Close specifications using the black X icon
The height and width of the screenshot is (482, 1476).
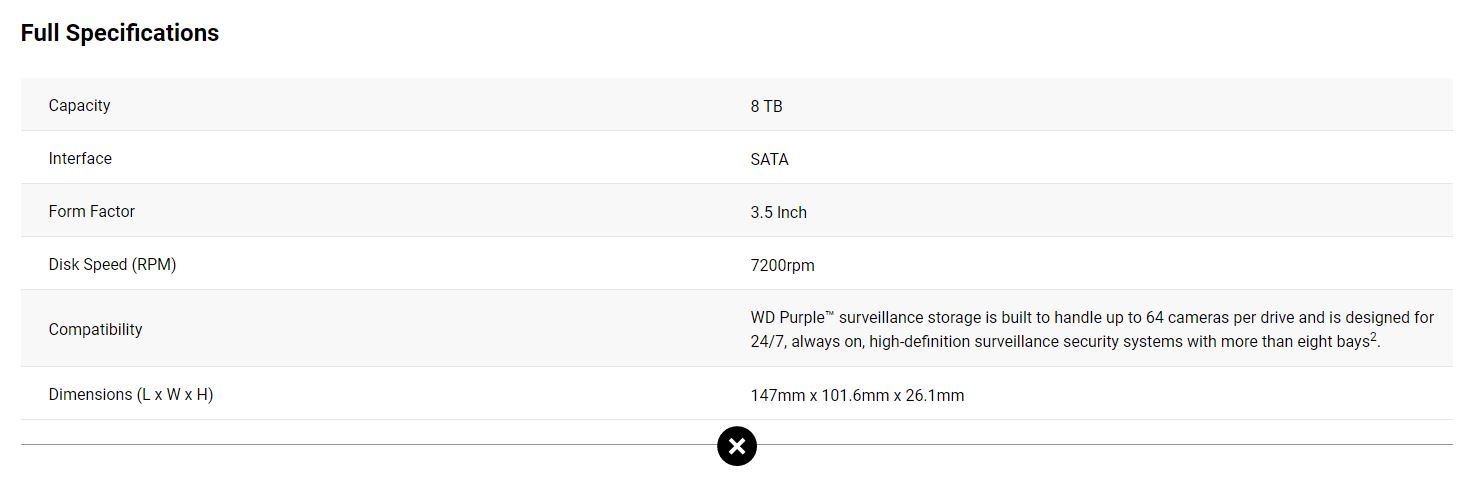pos(737,446)
